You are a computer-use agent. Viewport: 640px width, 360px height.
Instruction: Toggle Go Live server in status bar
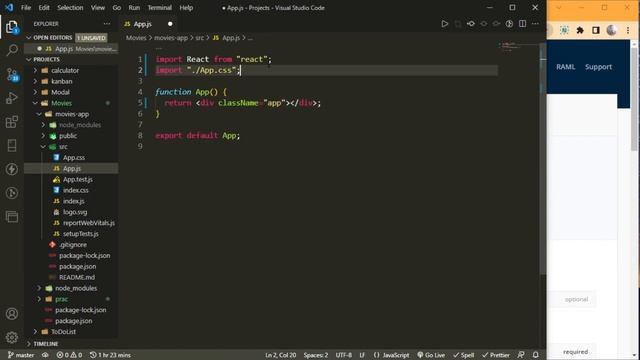coord(431,355)
